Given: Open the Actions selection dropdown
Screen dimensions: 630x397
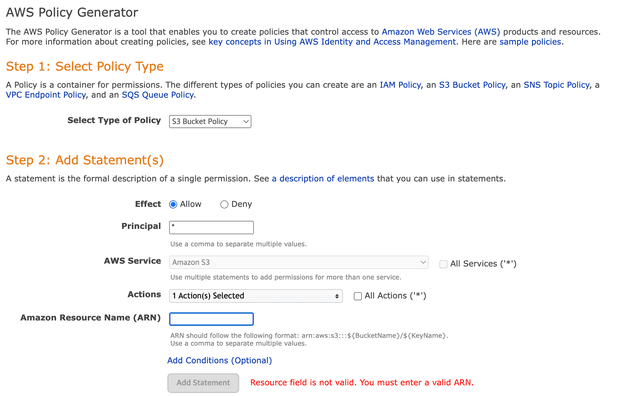Looking at the screenshot, I should (x=256, y=296).
